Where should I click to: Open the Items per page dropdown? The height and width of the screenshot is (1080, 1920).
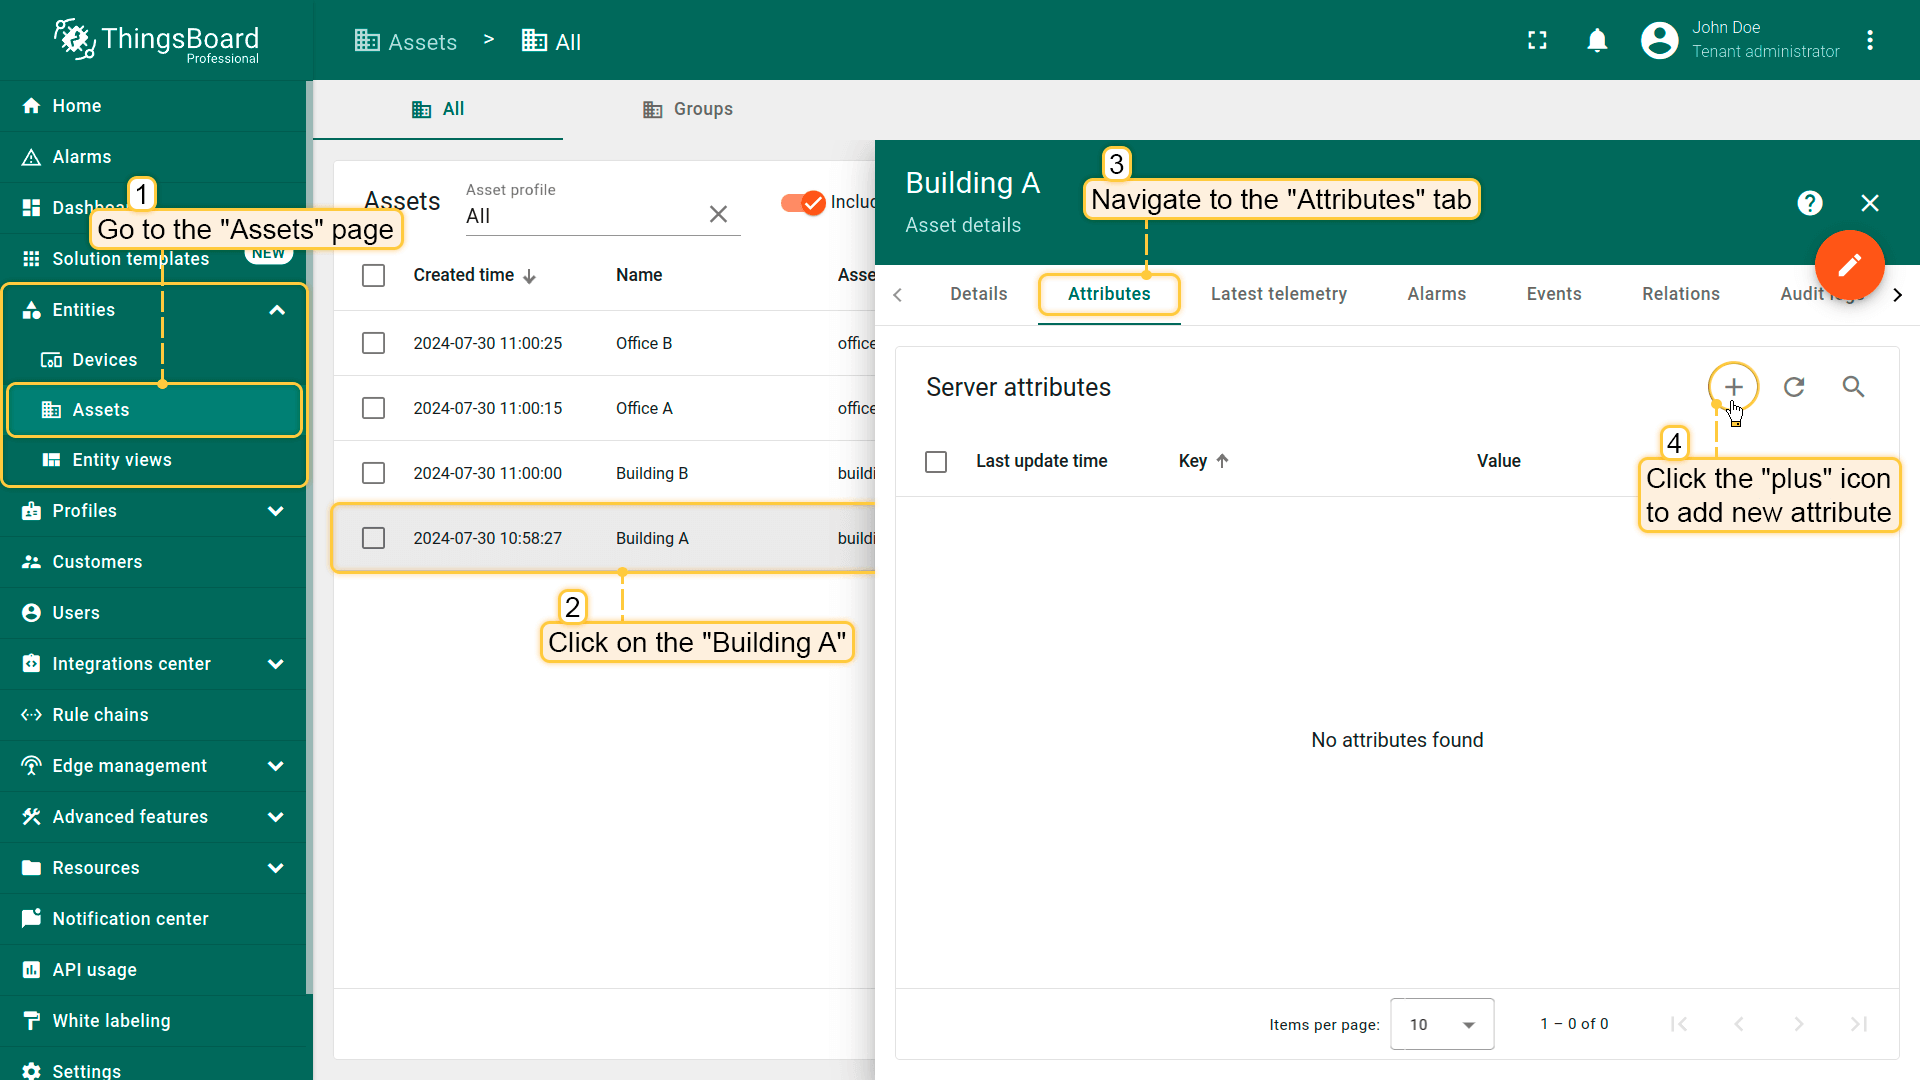click(1441, 1024)
